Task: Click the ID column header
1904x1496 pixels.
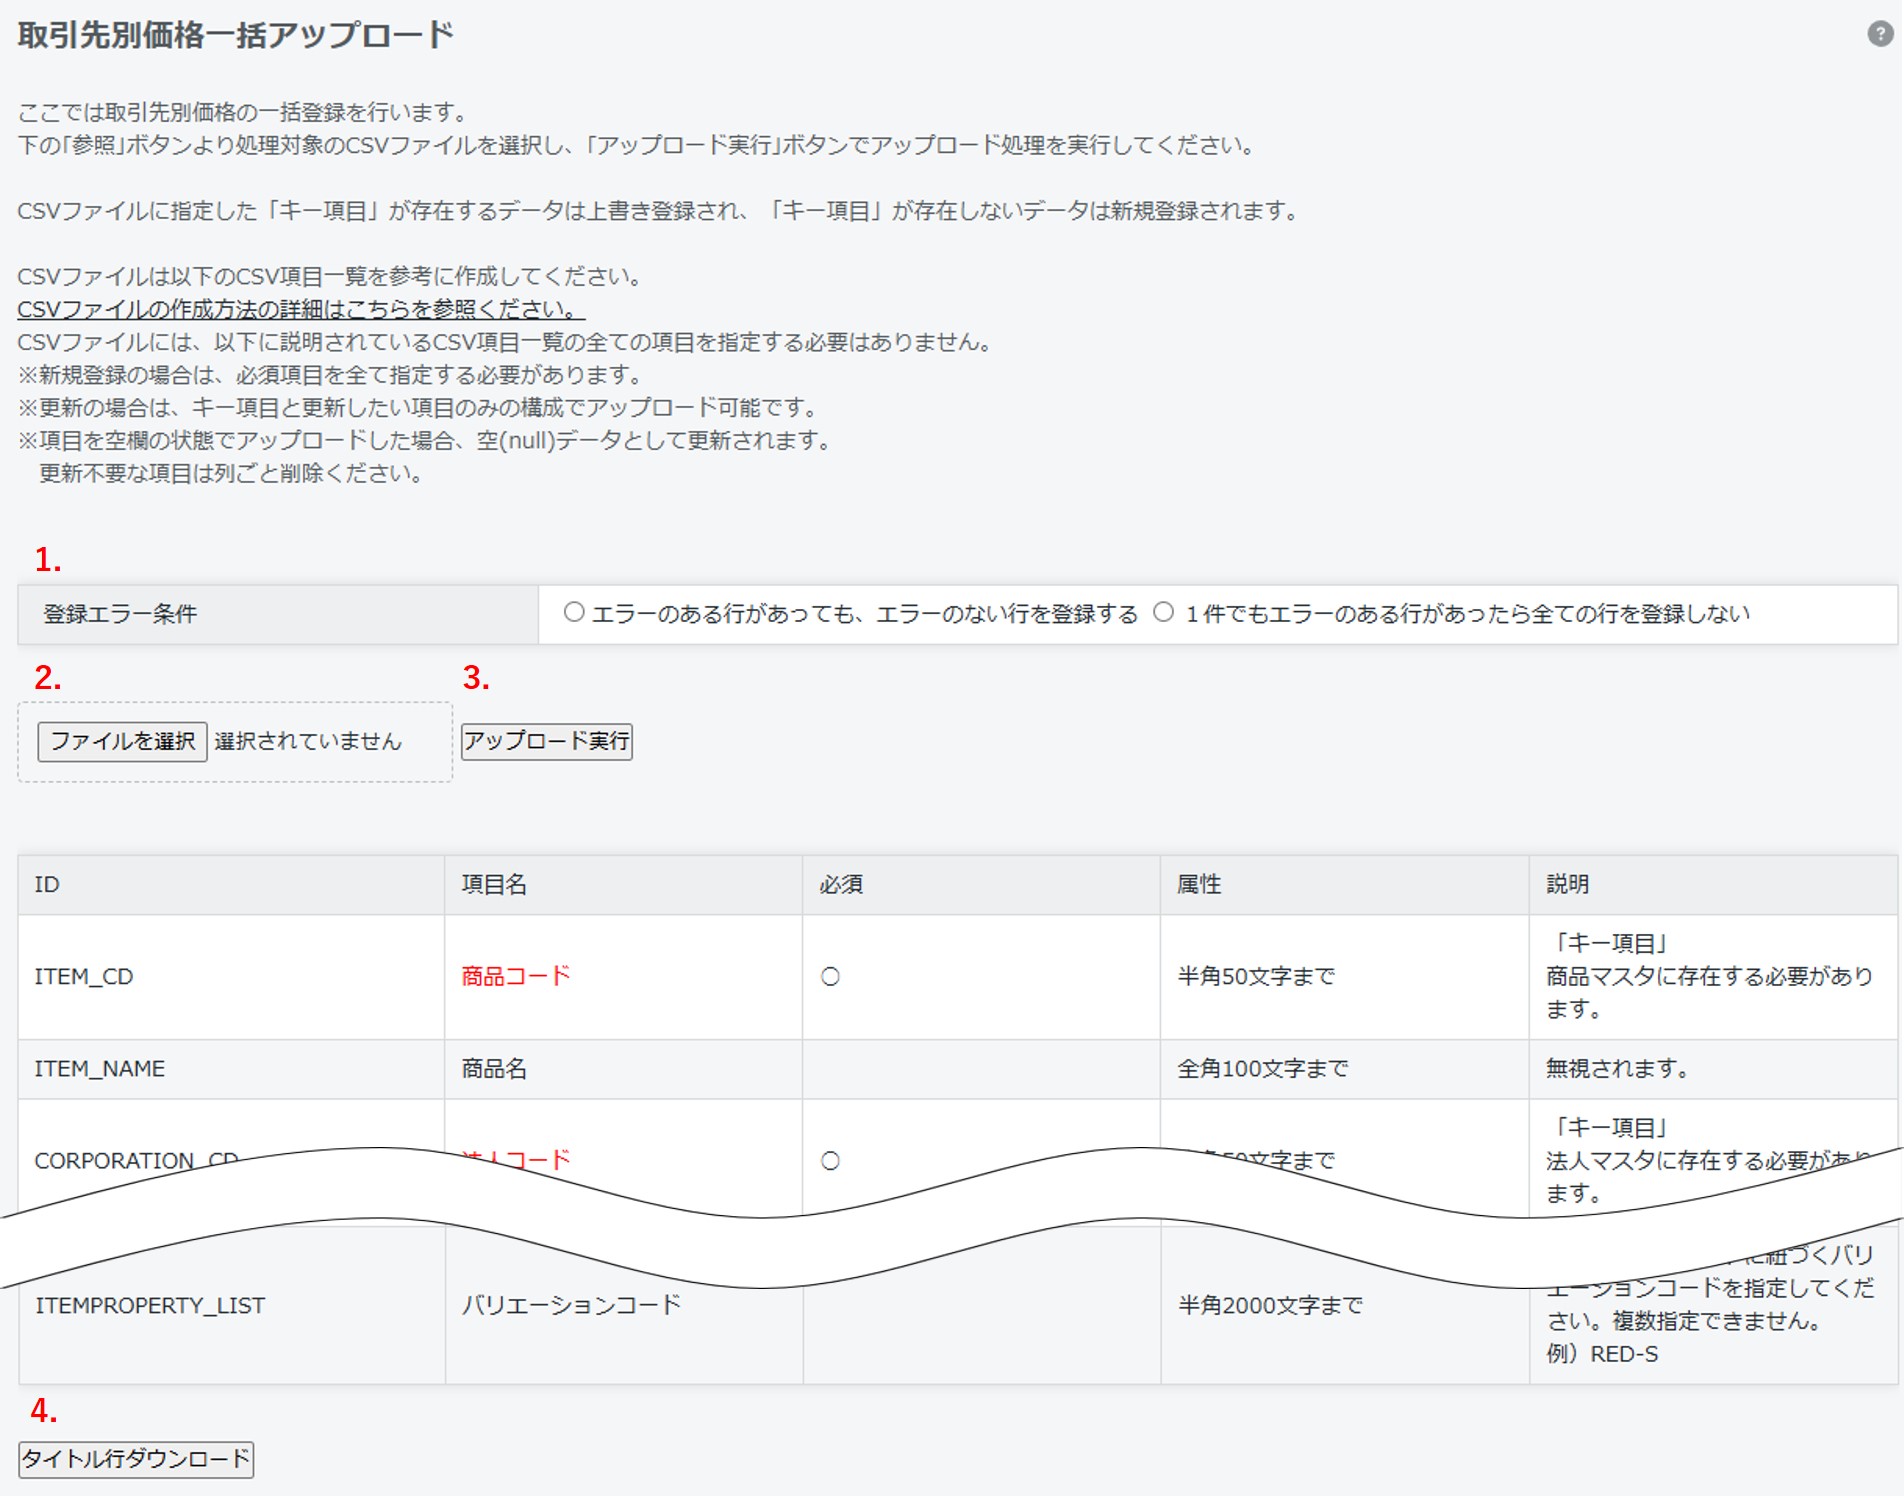Action: coord(47,884)
